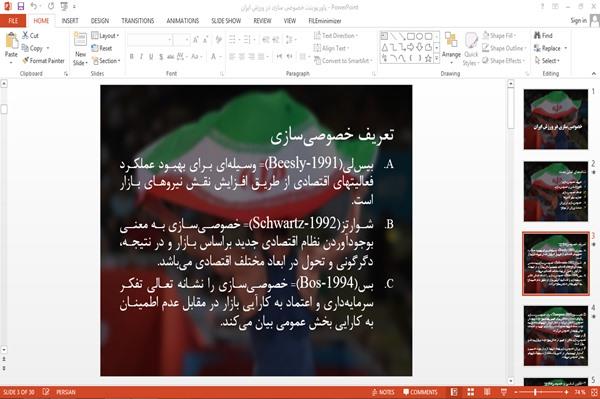Click Select in Editing group

pos(547,60)
